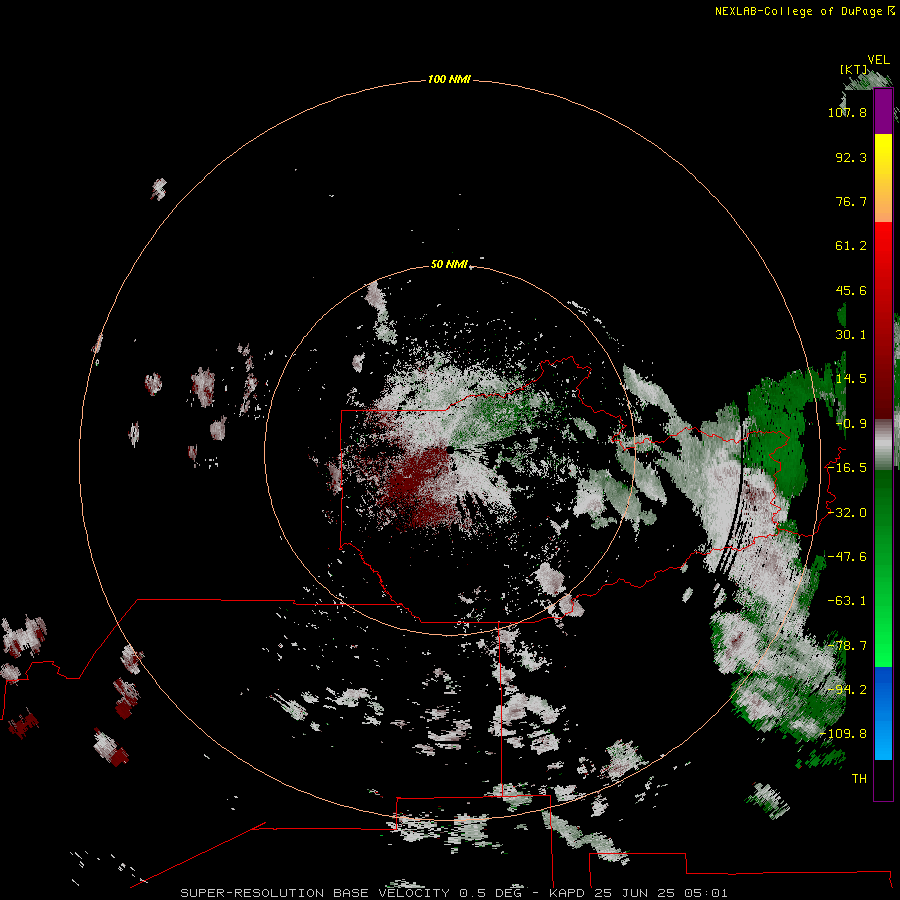Click the [KT] units label
The image size is (900, 900).
click(853, 69)
